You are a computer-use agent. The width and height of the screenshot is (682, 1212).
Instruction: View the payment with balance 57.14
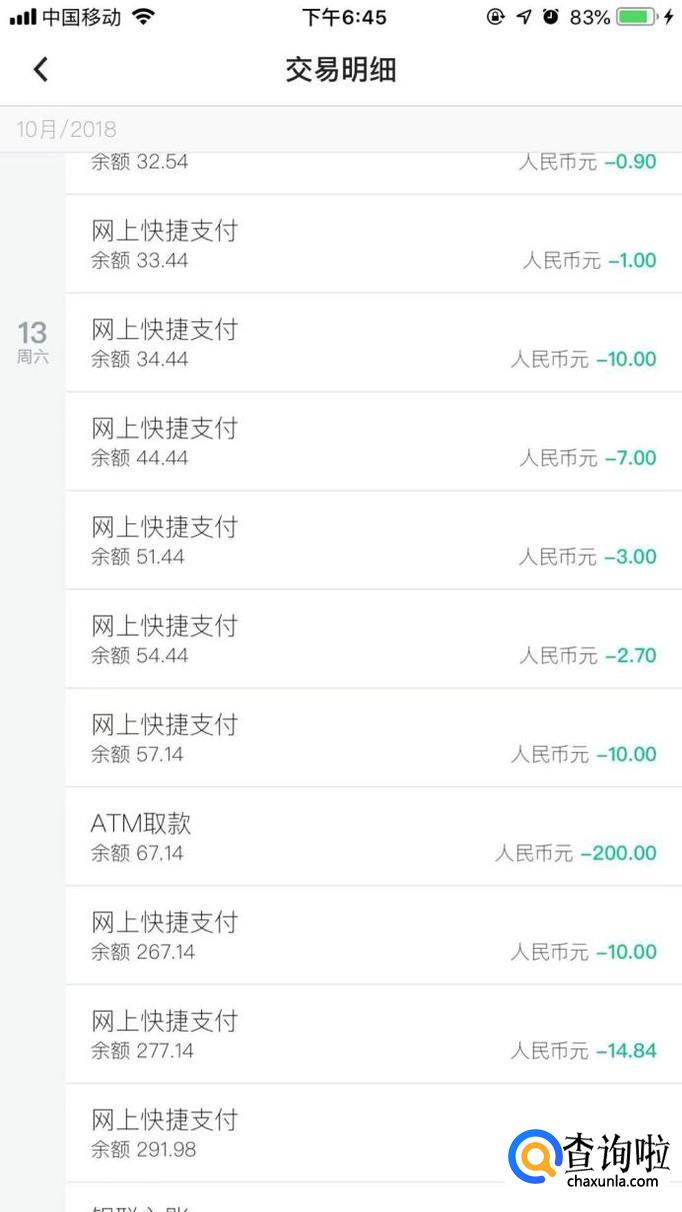coord(373,738)
